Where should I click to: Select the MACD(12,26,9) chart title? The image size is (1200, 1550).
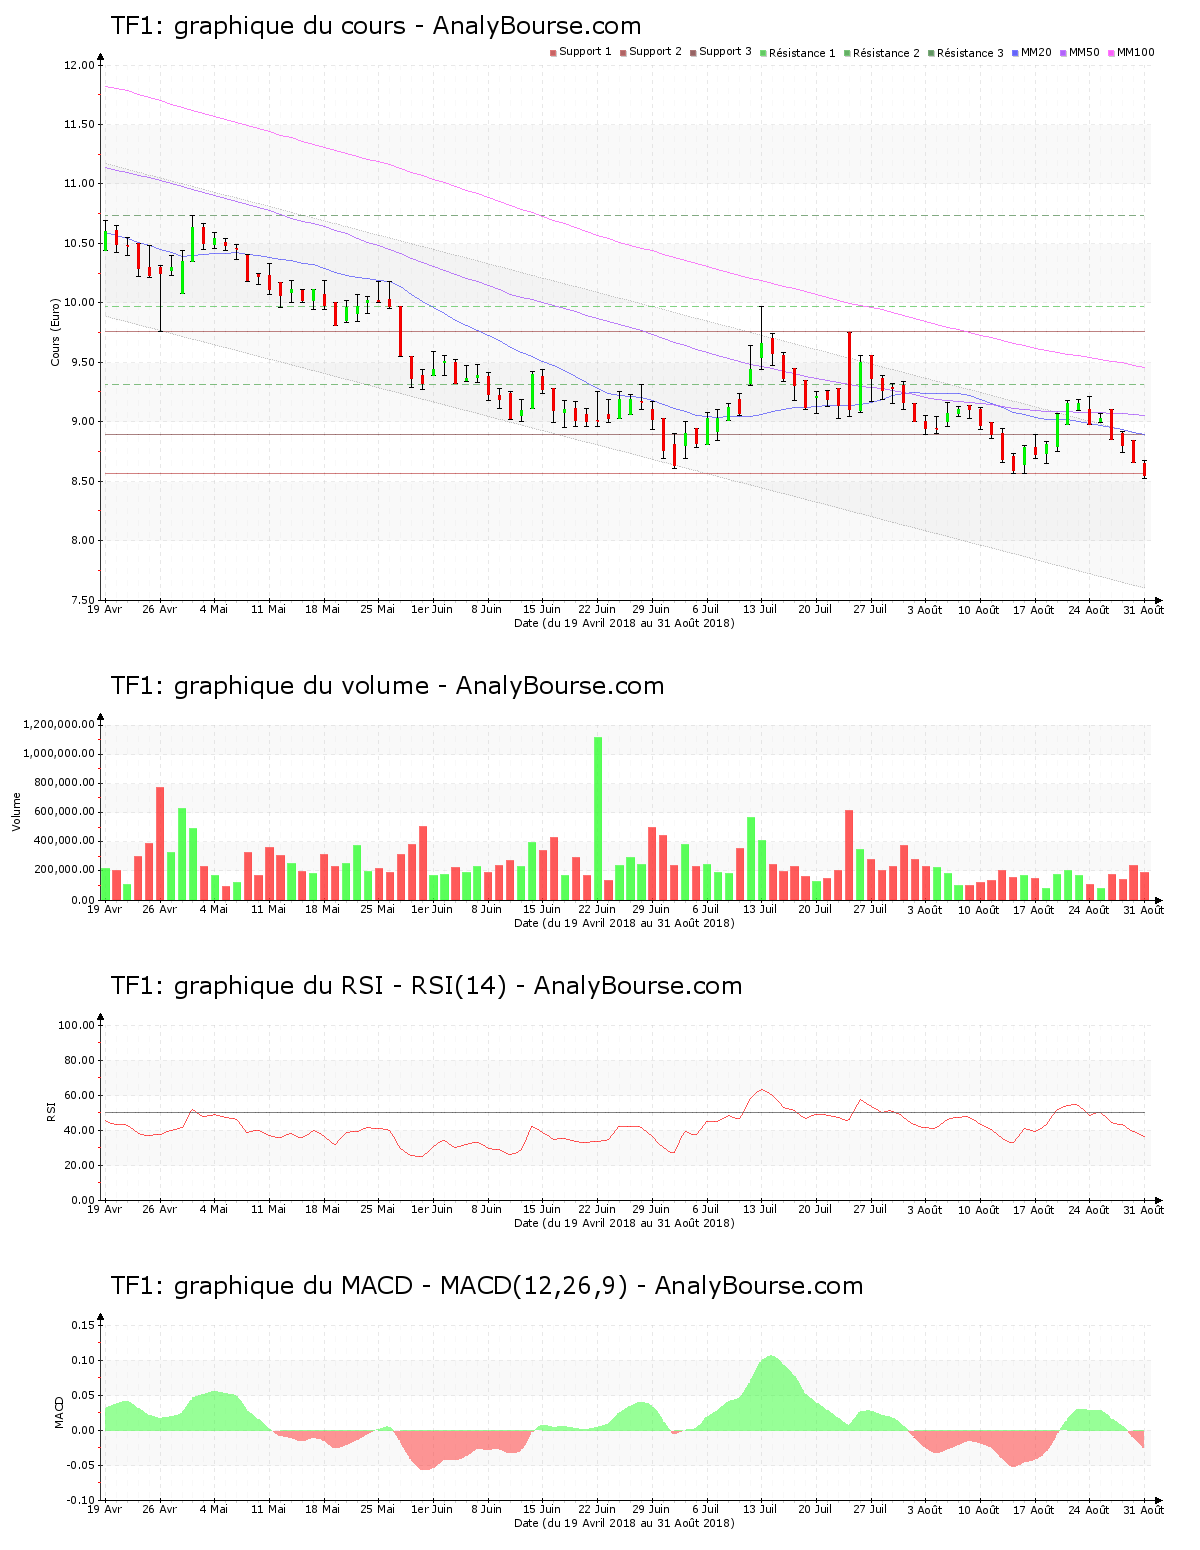486,1286
